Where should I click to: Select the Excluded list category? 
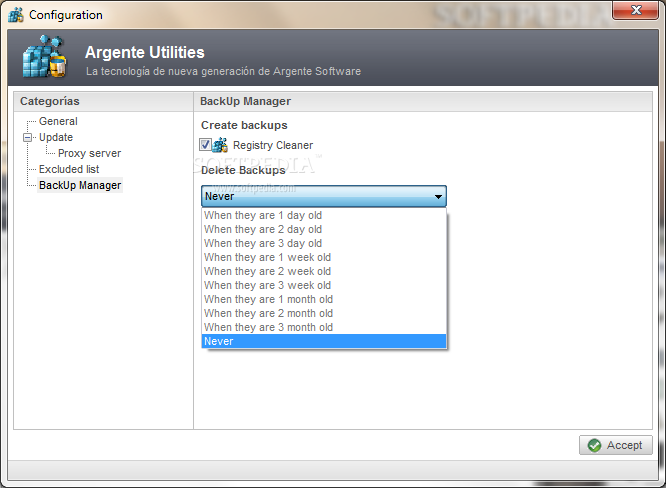point(69,169)
